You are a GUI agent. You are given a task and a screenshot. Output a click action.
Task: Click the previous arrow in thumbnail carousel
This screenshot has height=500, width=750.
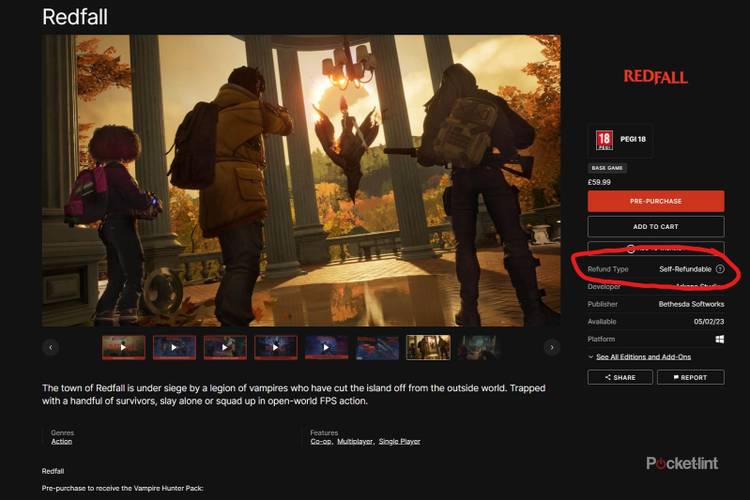coord(51,348)
